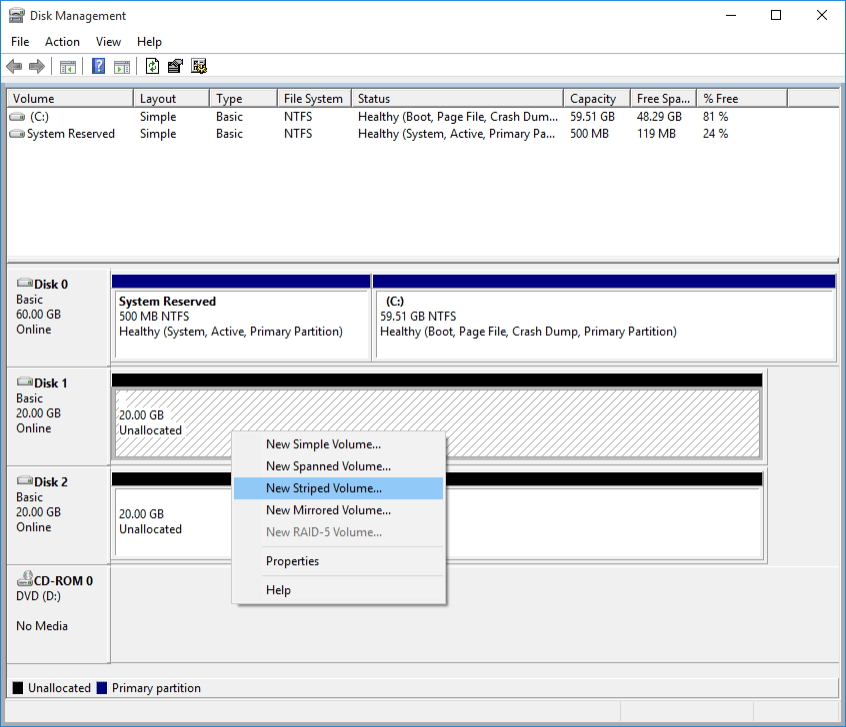The width and height of the screenshot is (846, 727).
Task: Click 'Healthy (Boot, Page File, Crash Dum...' status cell
Action: [458, 117]
